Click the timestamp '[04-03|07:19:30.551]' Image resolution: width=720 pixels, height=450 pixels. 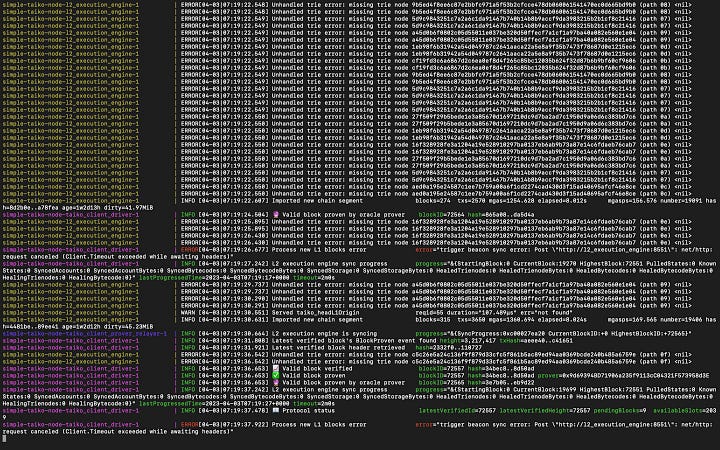pyautogui.click(x=233, y=313)
